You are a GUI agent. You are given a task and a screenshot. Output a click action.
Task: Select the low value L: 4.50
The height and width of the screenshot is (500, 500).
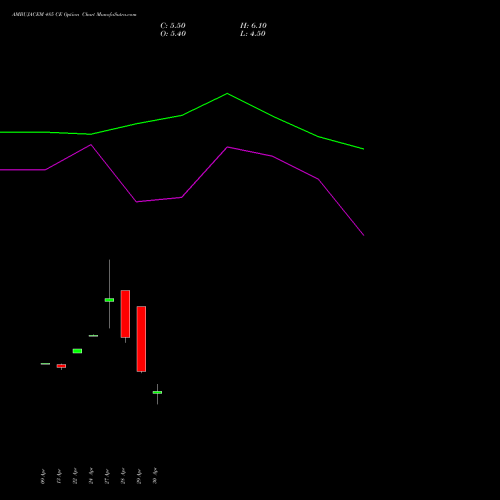point(253,34)
